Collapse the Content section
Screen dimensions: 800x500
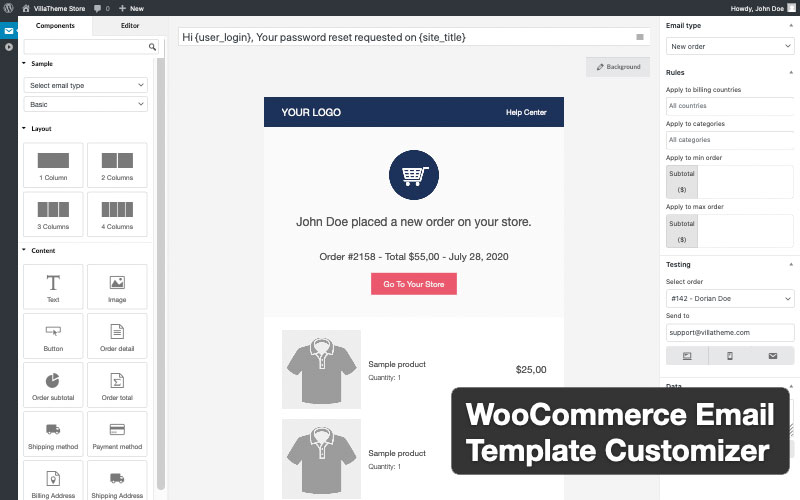point(38,251)
